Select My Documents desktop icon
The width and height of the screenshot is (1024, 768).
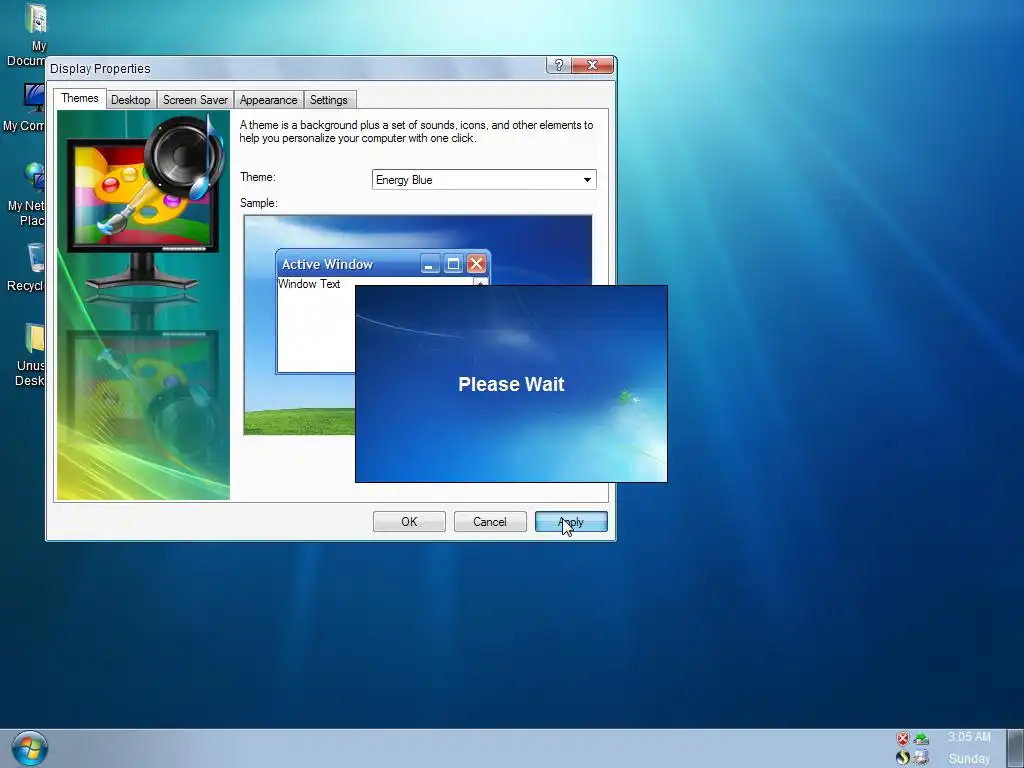tap(27, 35)
